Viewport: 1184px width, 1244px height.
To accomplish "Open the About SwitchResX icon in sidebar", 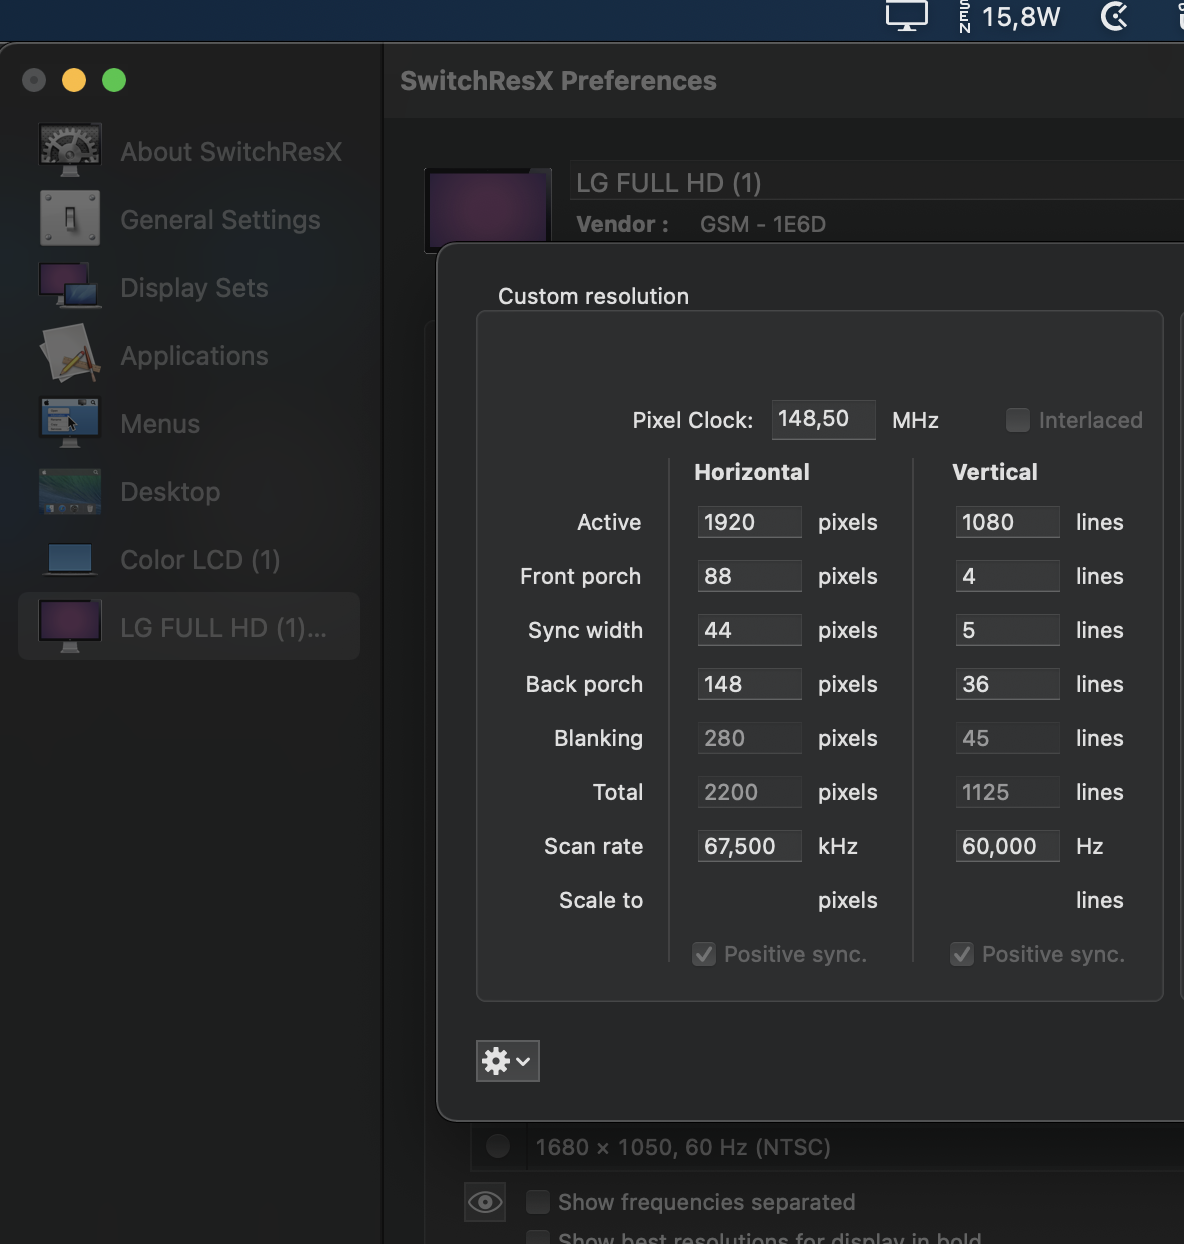I will click(70, 150).
